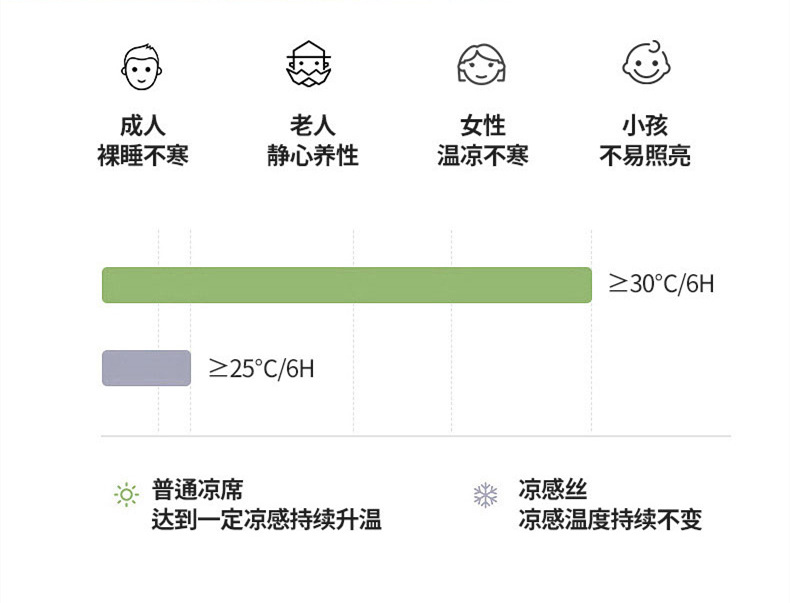Click the baby face icon
The height and width of the screenshot is (603, 790).
pos(643,65)
